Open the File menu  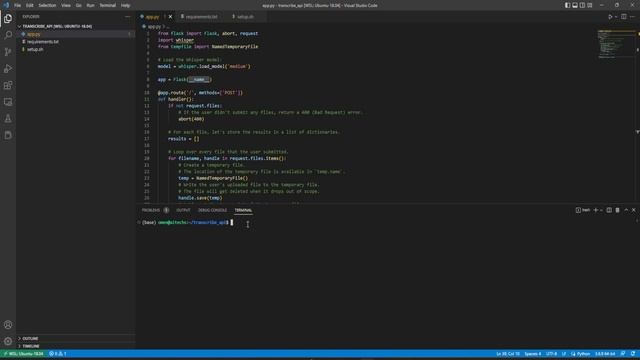[18, 5]
